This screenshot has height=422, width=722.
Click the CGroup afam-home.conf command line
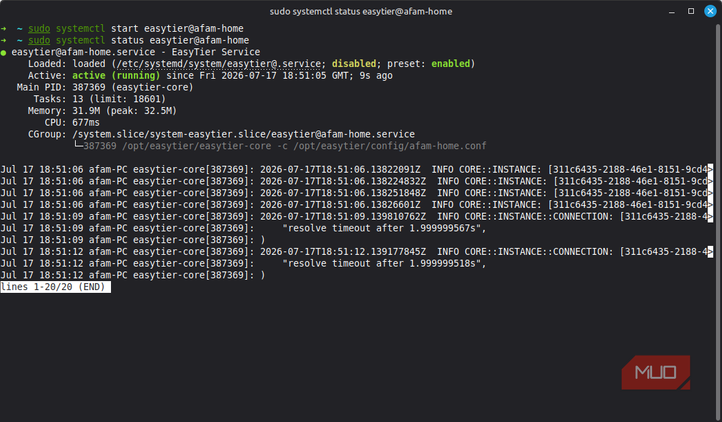tap(285, 146)
